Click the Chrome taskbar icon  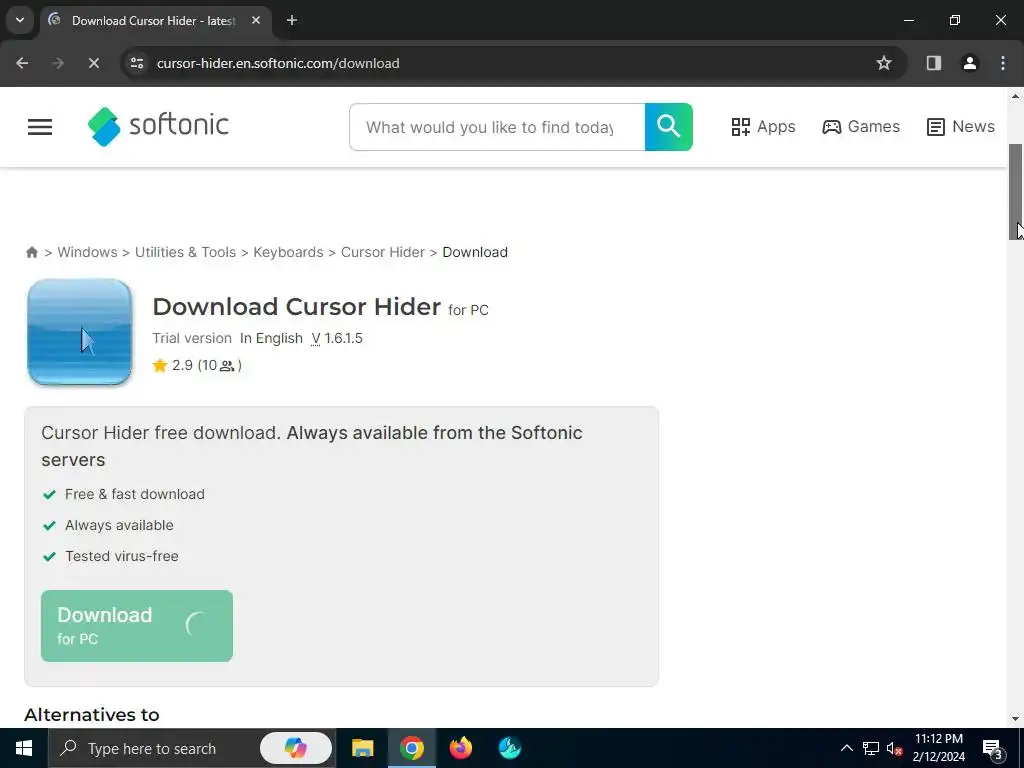coord(412,748)
